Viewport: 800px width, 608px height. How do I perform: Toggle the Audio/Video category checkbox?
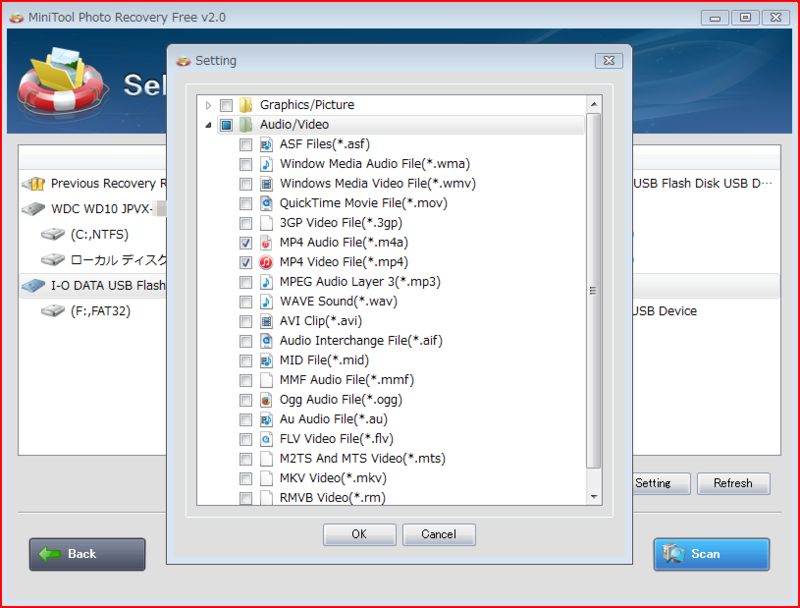point(226,124)
